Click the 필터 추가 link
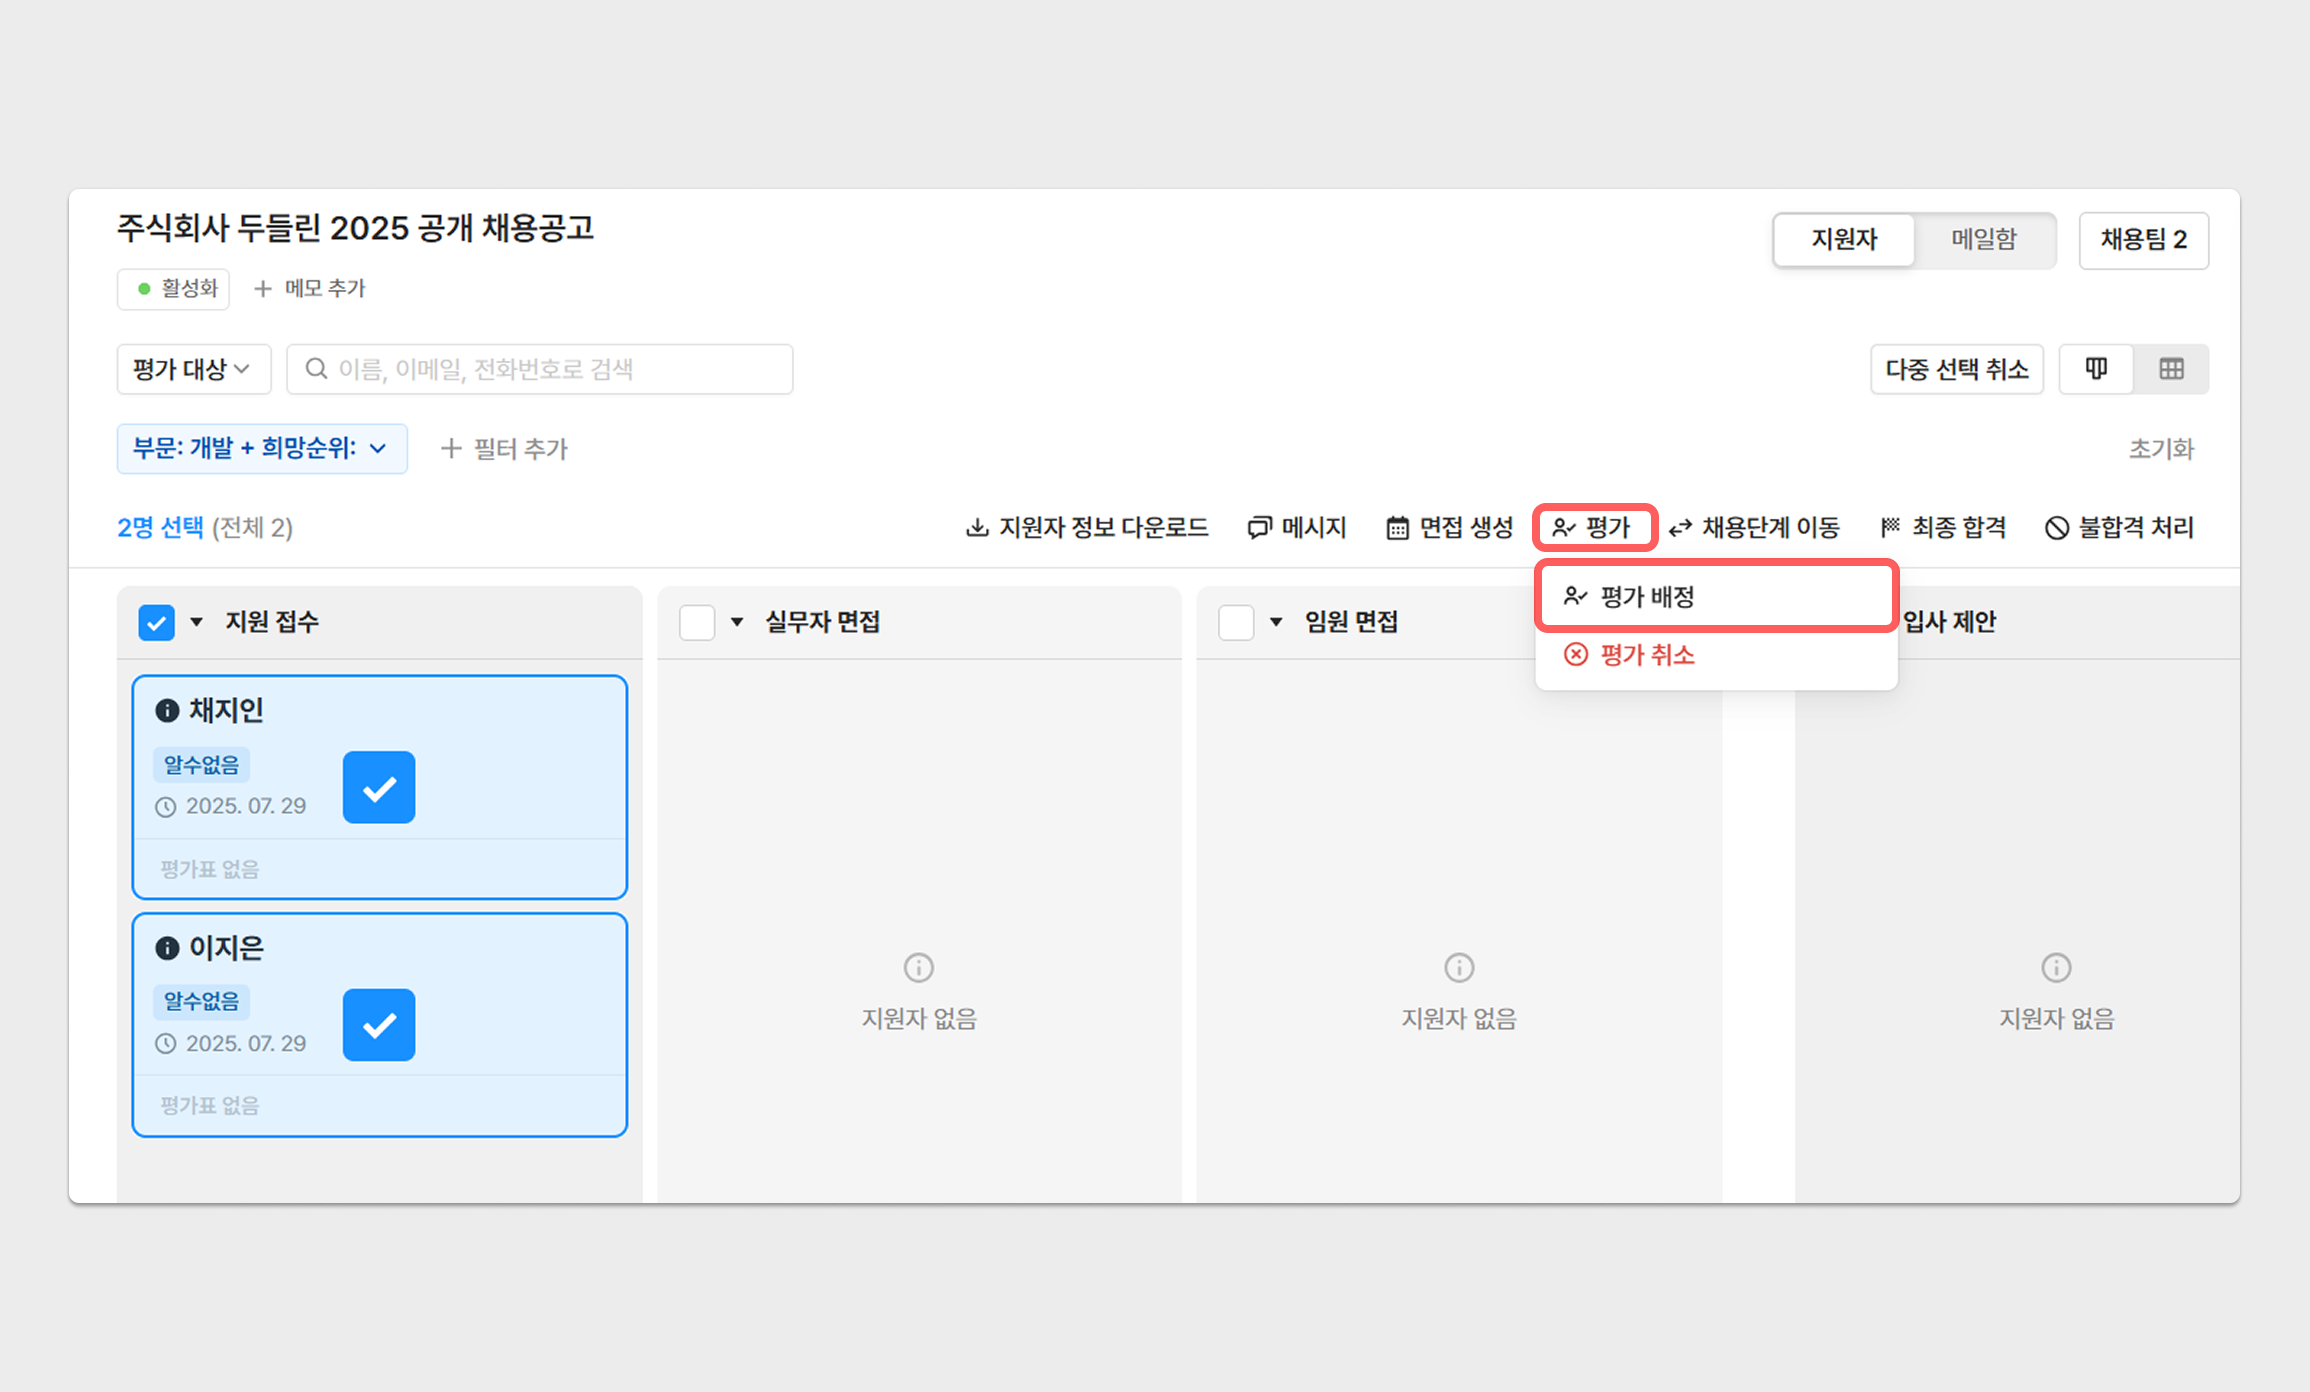The height and width of the screenshot is (1392, 2310). pos(505,449)
